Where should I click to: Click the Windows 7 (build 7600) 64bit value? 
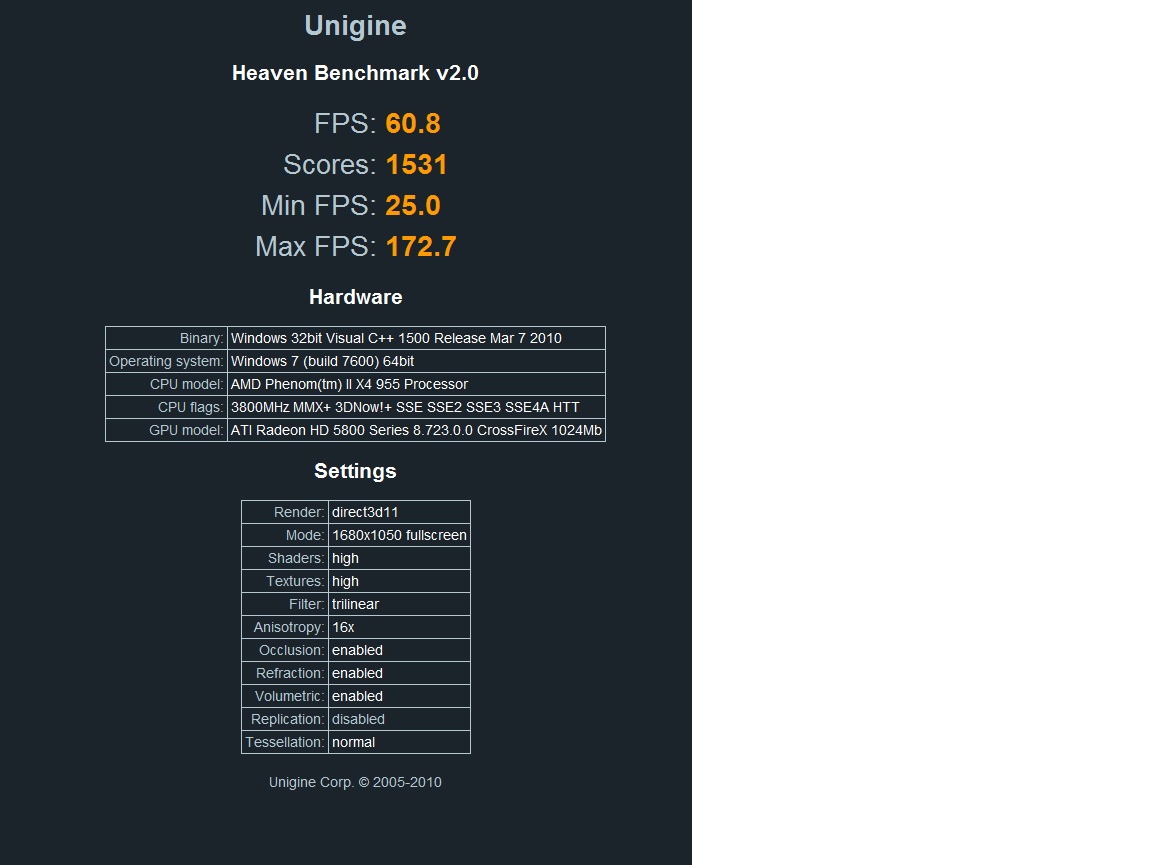coord(417,361)
